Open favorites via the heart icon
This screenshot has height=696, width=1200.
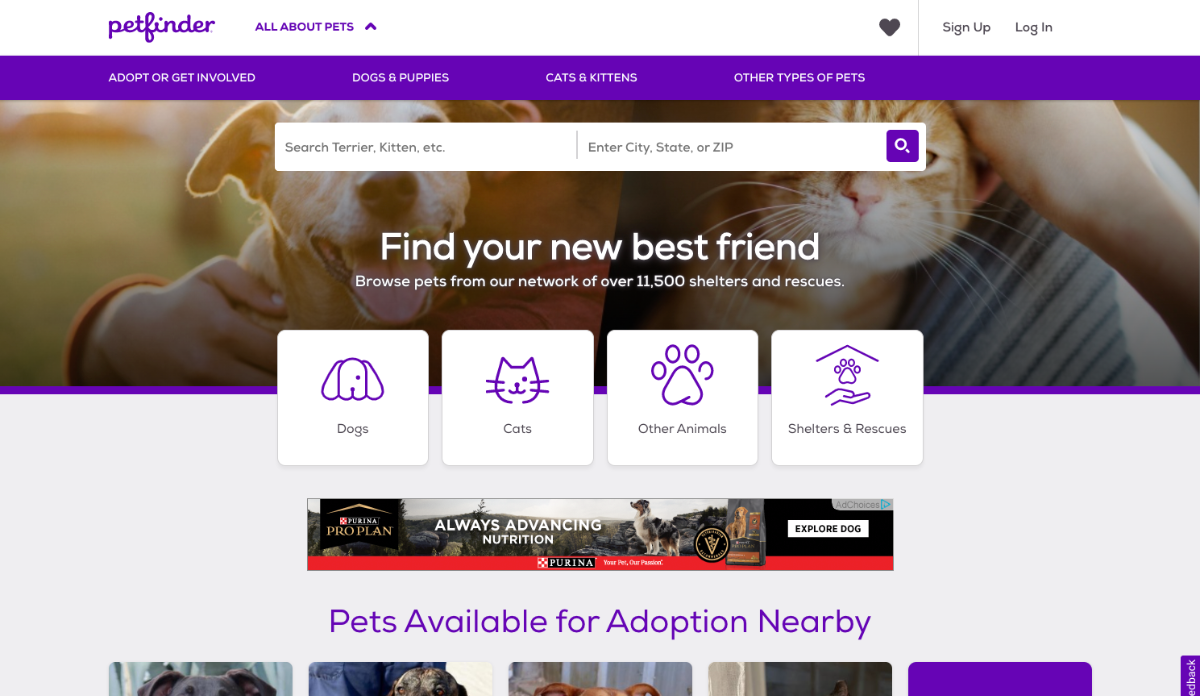(x=889, y=28)
